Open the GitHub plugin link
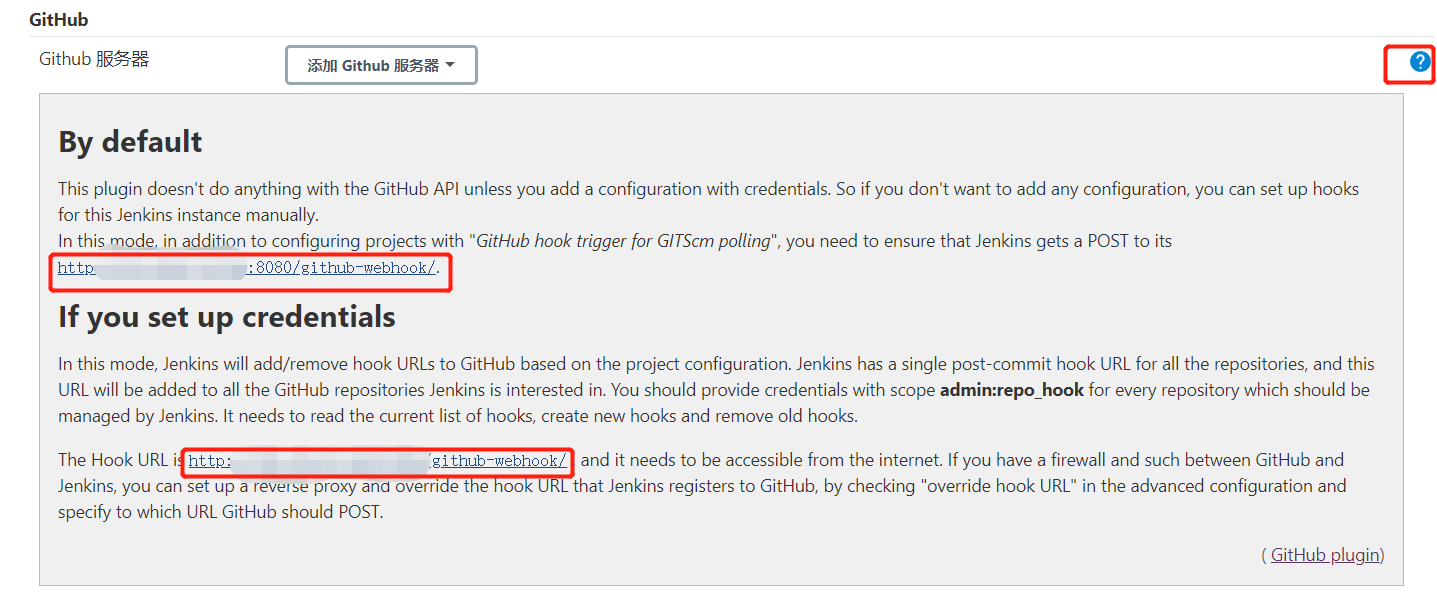The width and height of the screenshot is (1437, 602). (1325, 554)
